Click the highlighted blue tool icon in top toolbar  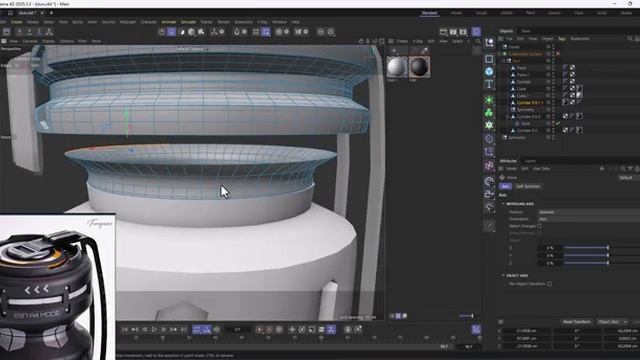point(171,31)
